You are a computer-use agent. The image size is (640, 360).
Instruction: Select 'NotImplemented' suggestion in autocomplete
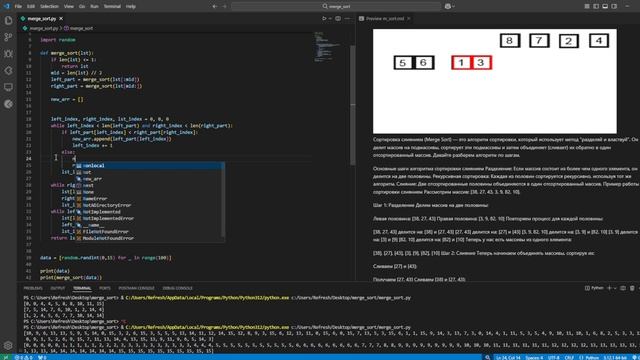pos(149,212)
